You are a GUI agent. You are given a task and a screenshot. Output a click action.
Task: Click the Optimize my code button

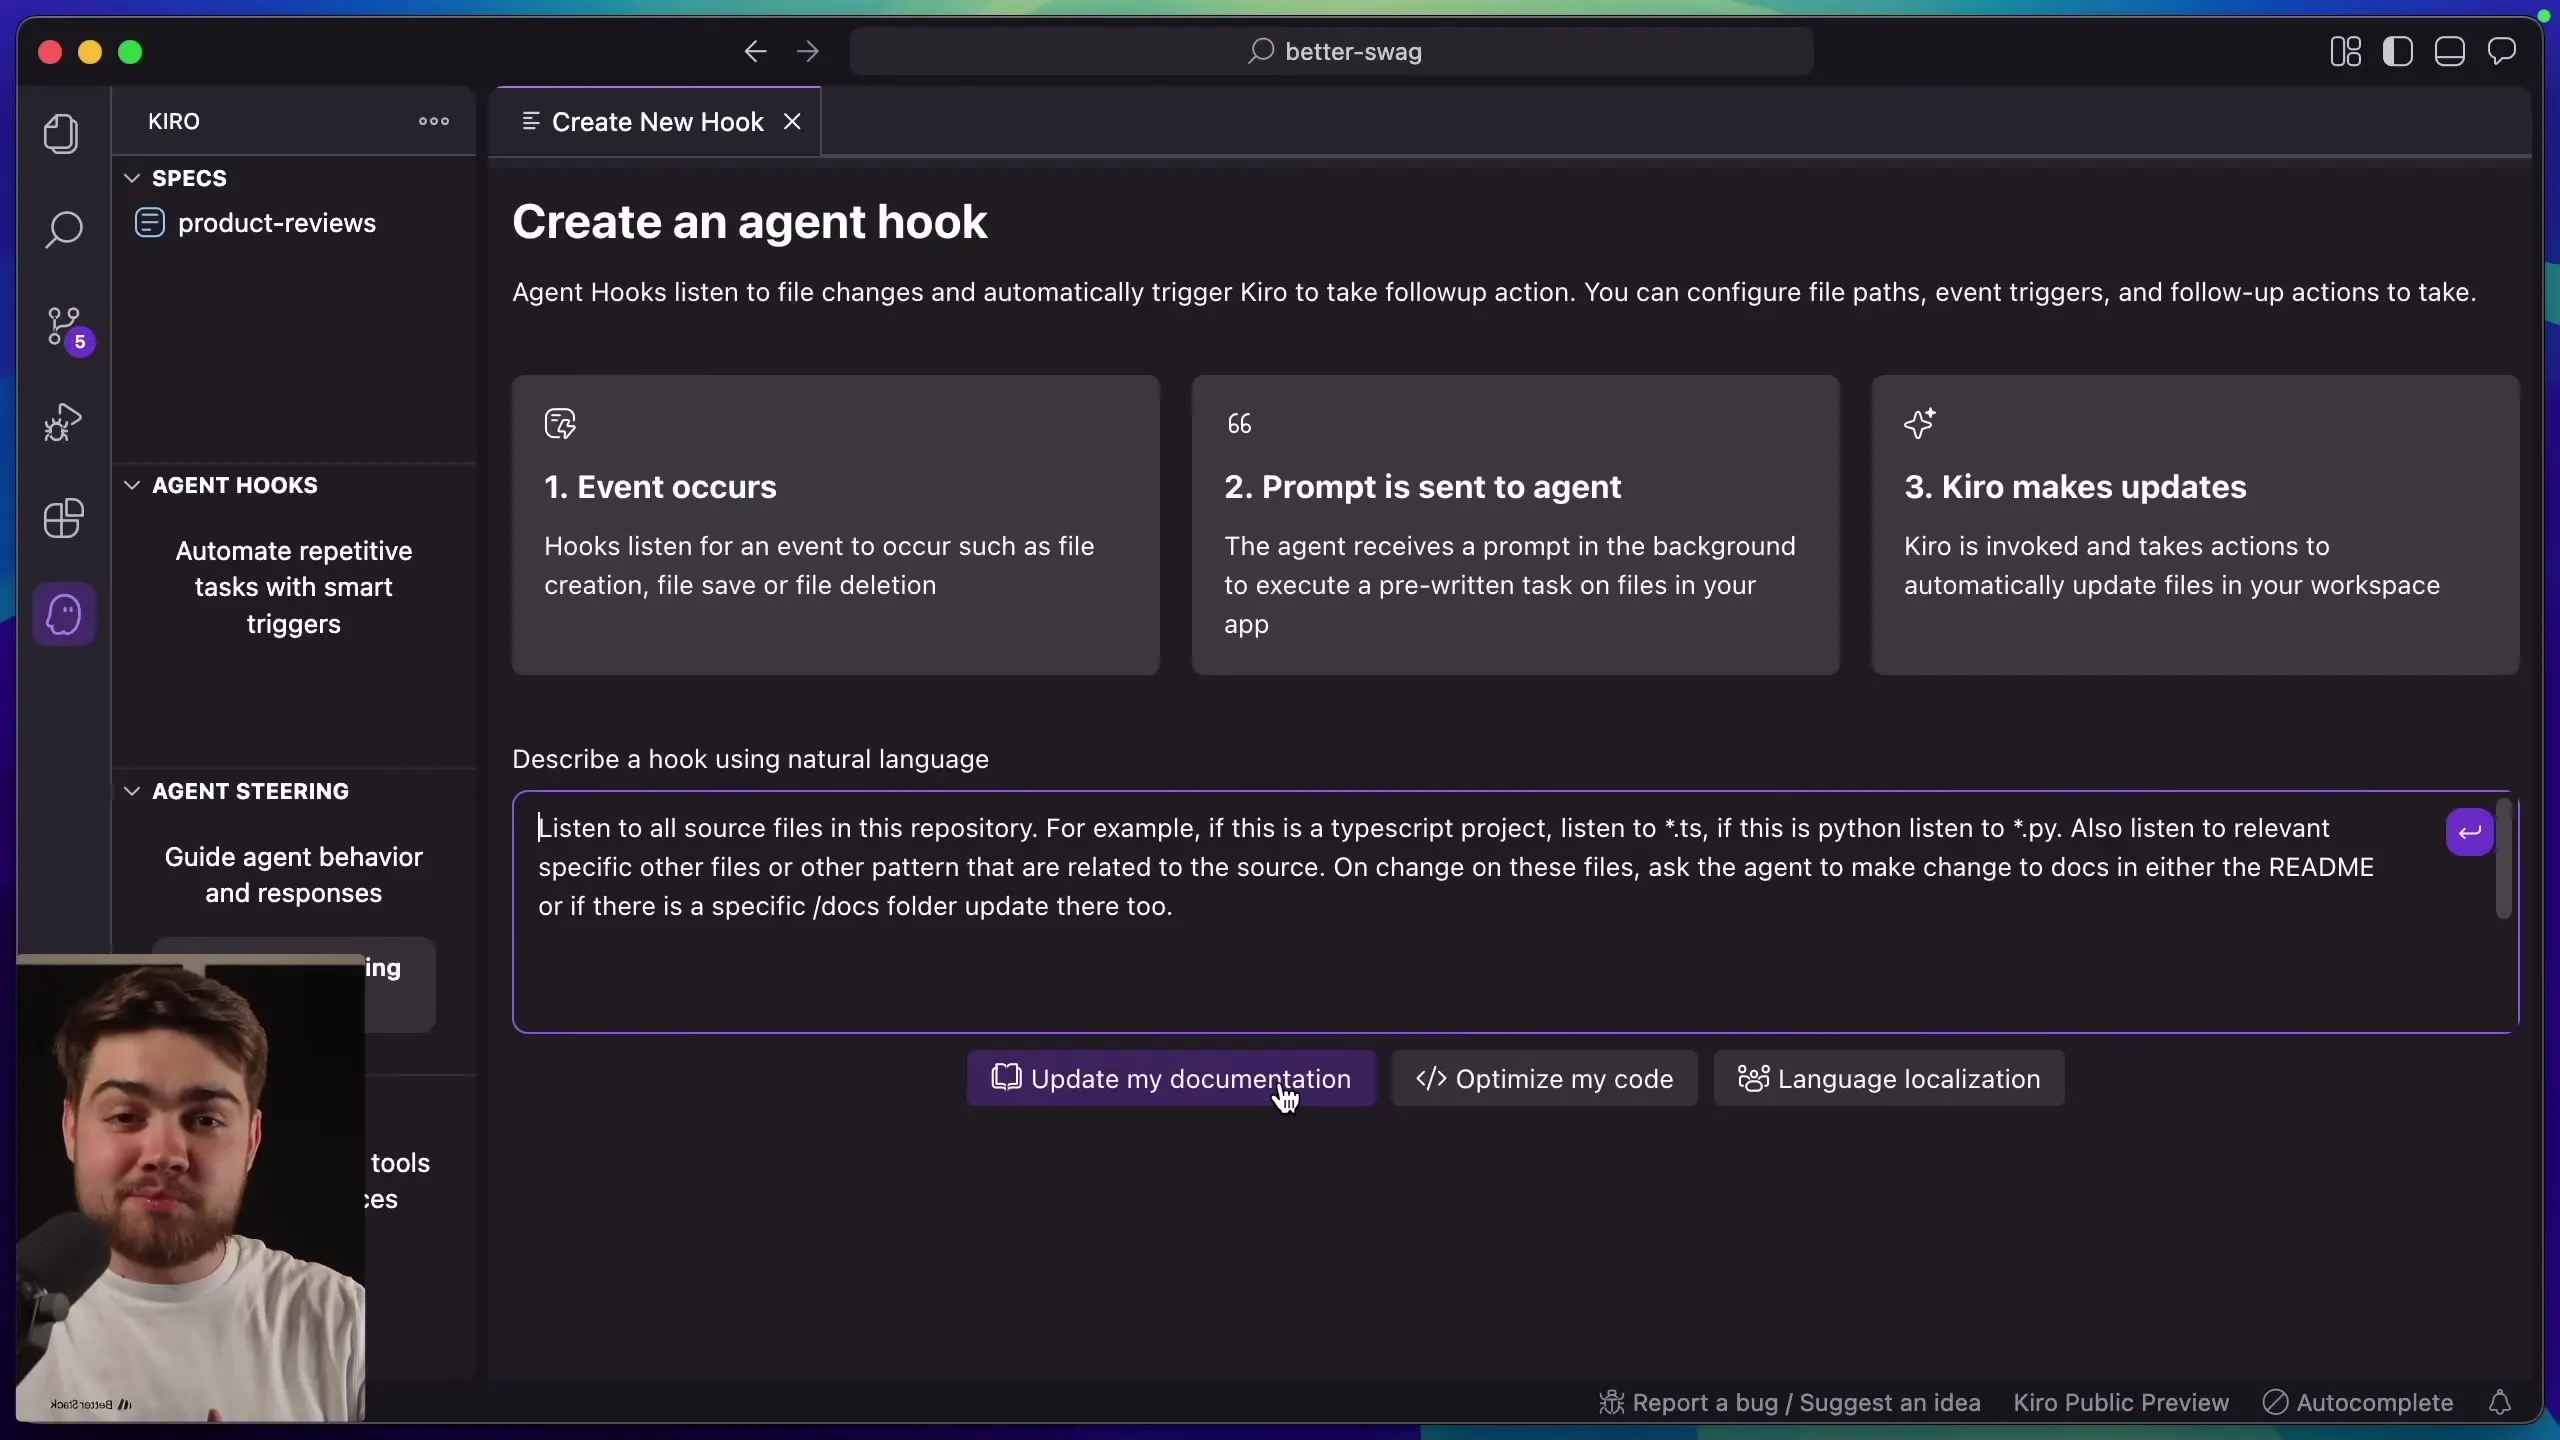coord(1544,1078)
